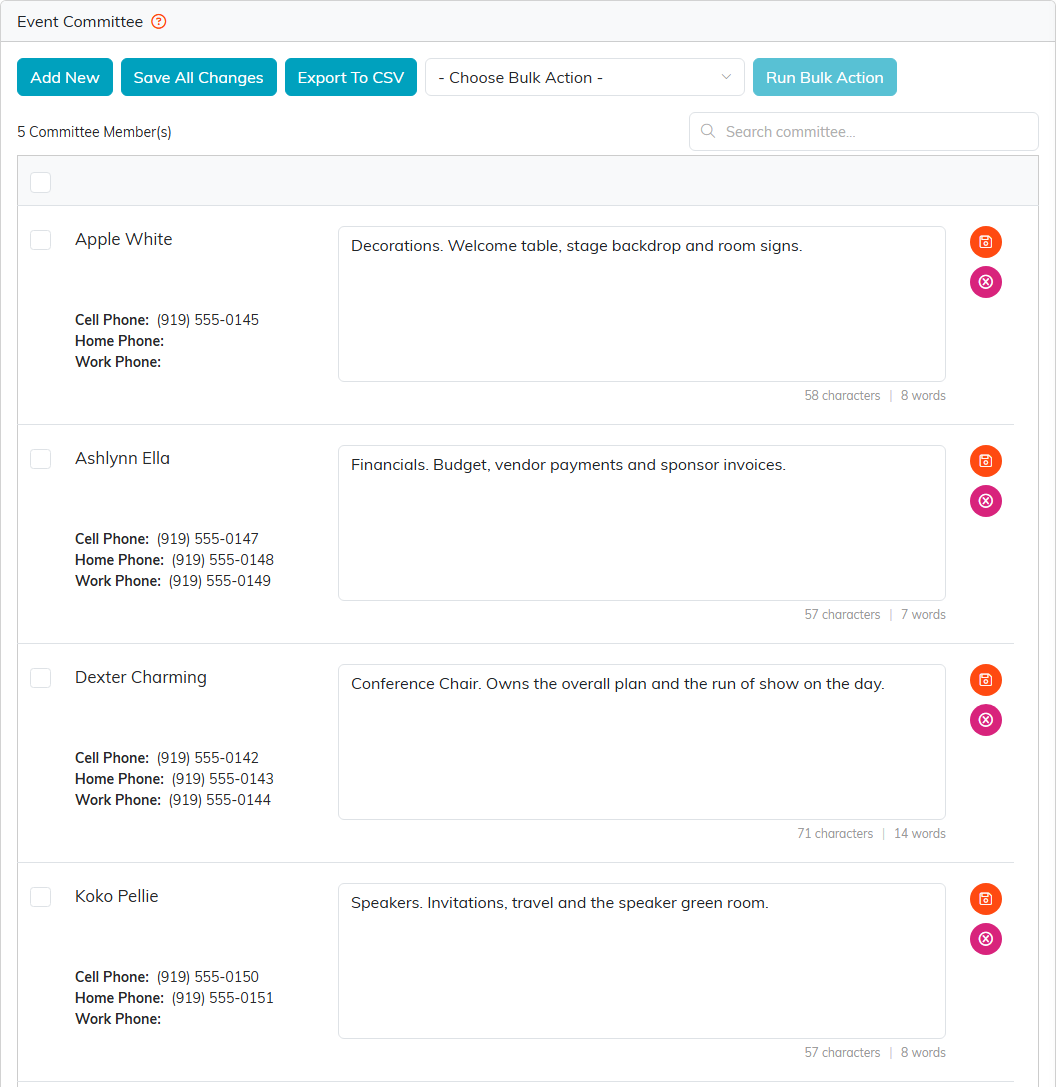
Task: Toggle the select-all header checkbox
Action: click(x=41, y=182)
